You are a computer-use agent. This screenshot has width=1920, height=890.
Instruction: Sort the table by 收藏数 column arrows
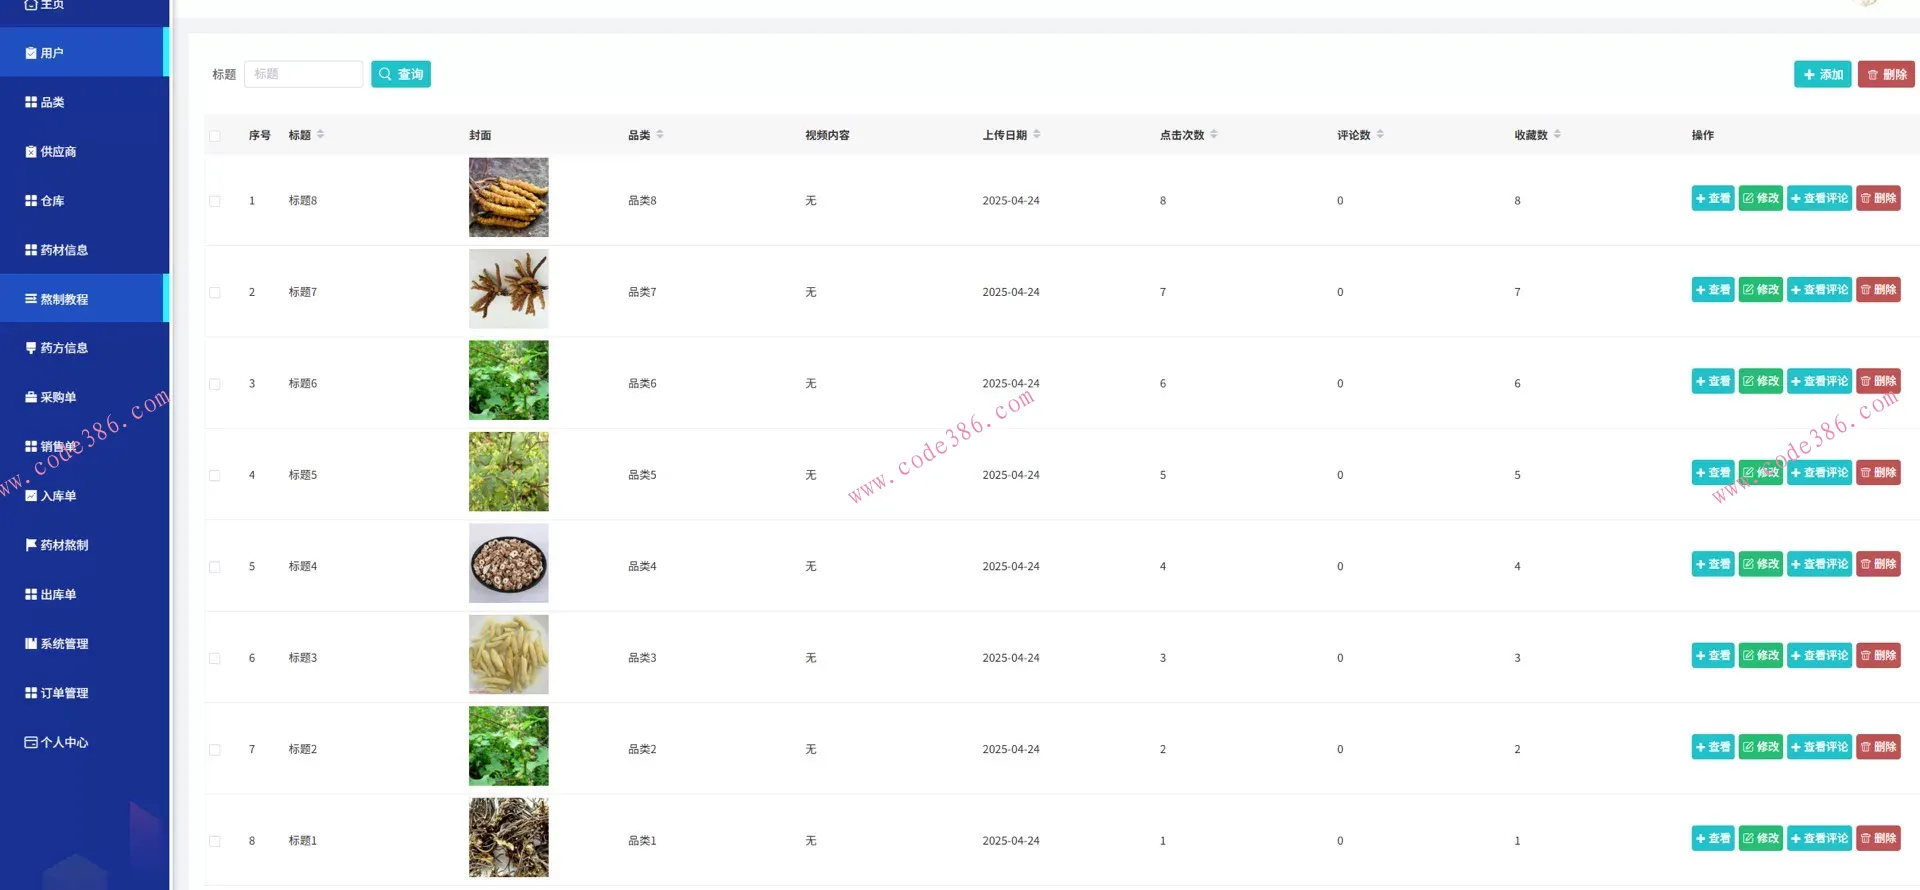point(1557,134)
